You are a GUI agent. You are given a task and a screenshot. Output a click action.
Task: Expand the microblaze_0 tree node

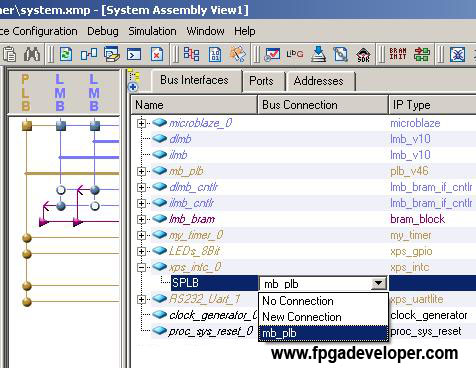point(141,123)
